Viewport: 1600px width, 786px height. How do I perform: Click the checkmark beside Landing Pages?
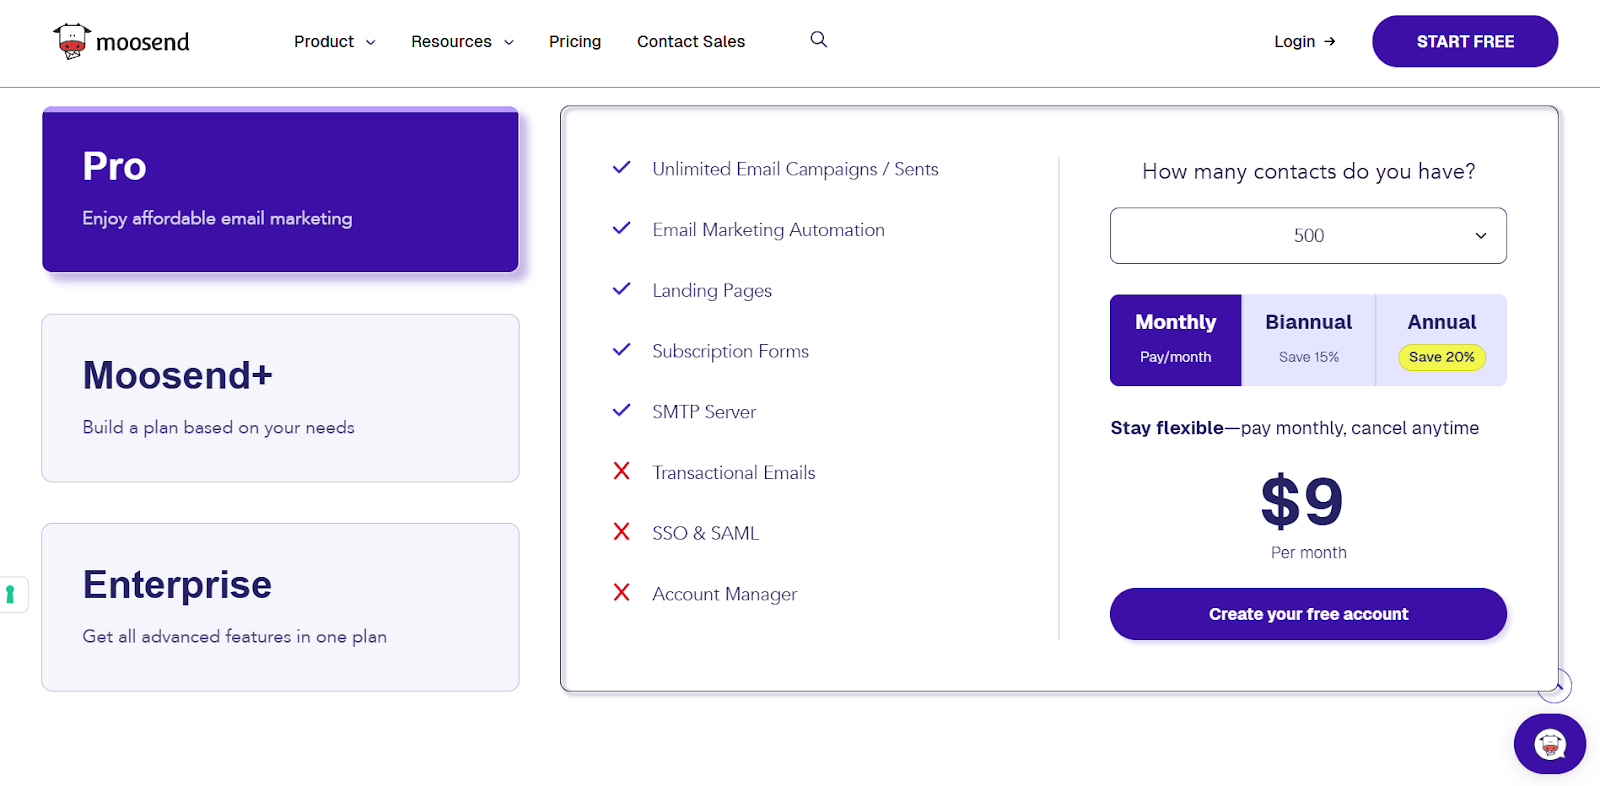(x=621, y=289)
